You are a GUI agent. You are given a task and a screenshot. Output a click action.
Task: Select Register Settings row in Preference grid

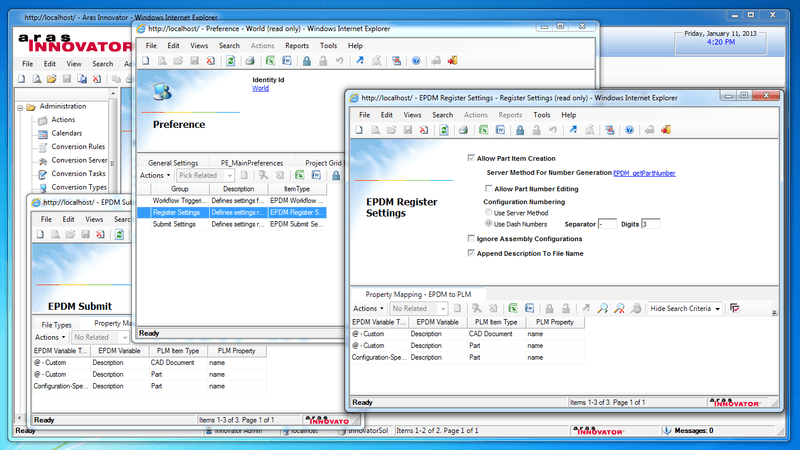(232, 212)
